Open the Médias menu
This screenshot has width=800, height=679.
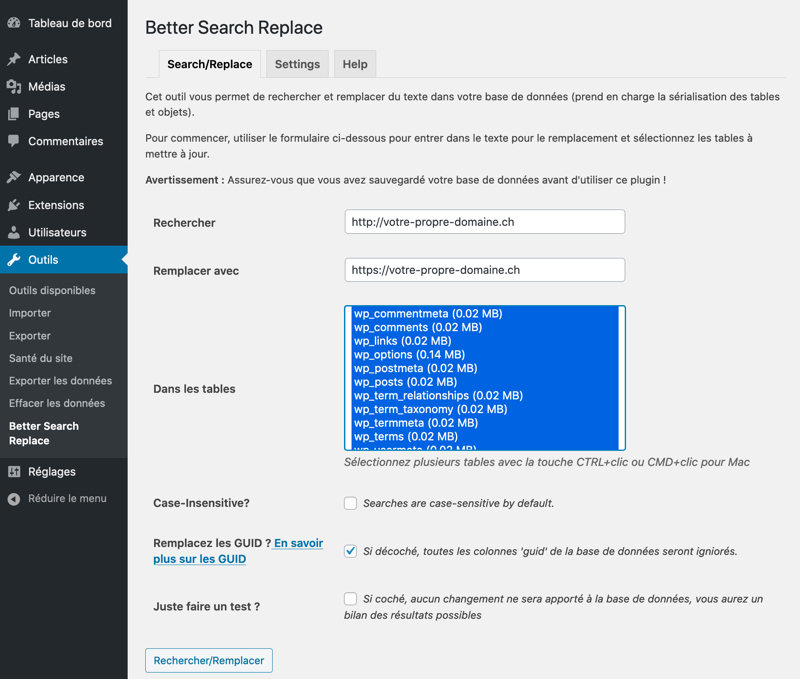click(x=64, y=87)
